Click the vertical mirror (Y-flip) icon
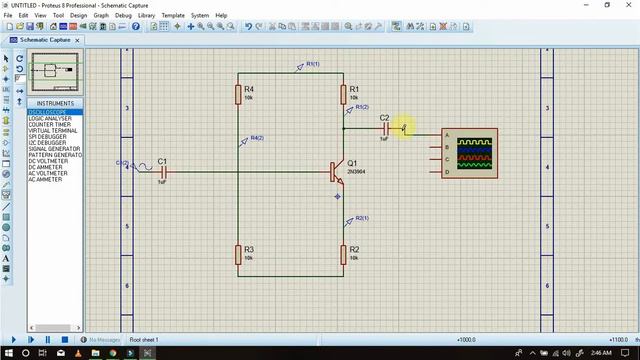 pos(20,102)
